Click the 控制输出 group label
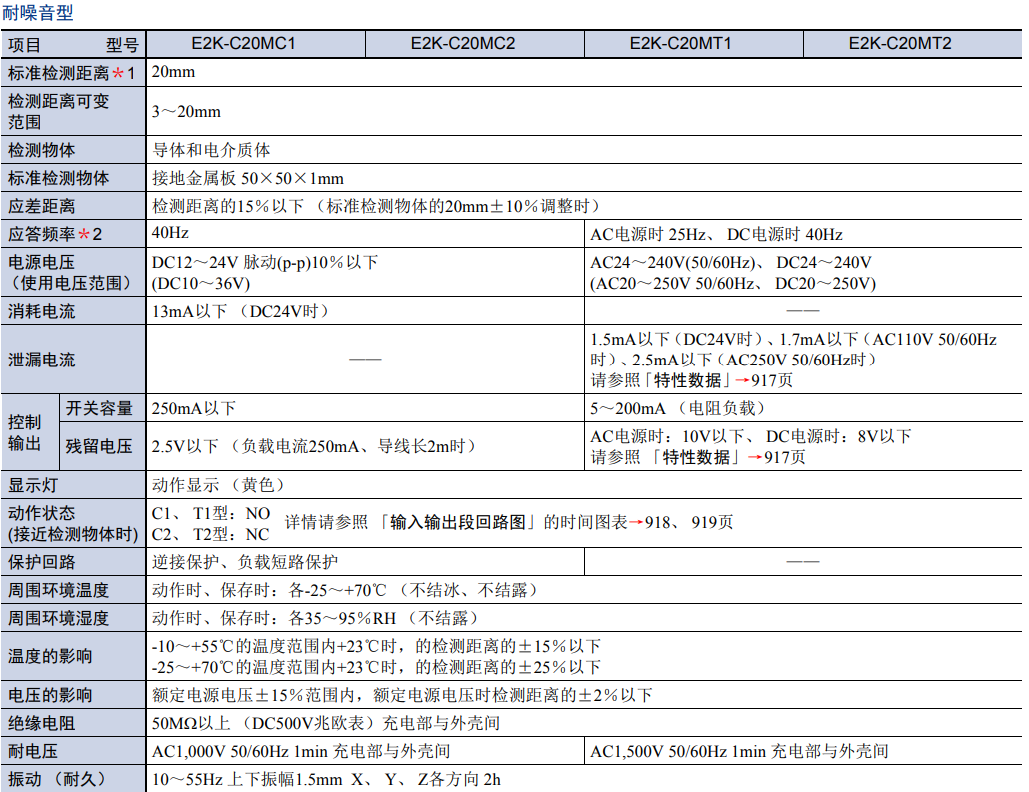Image resolution: width=1029 pixels, height=792 pixels. [x=25, y=432]
